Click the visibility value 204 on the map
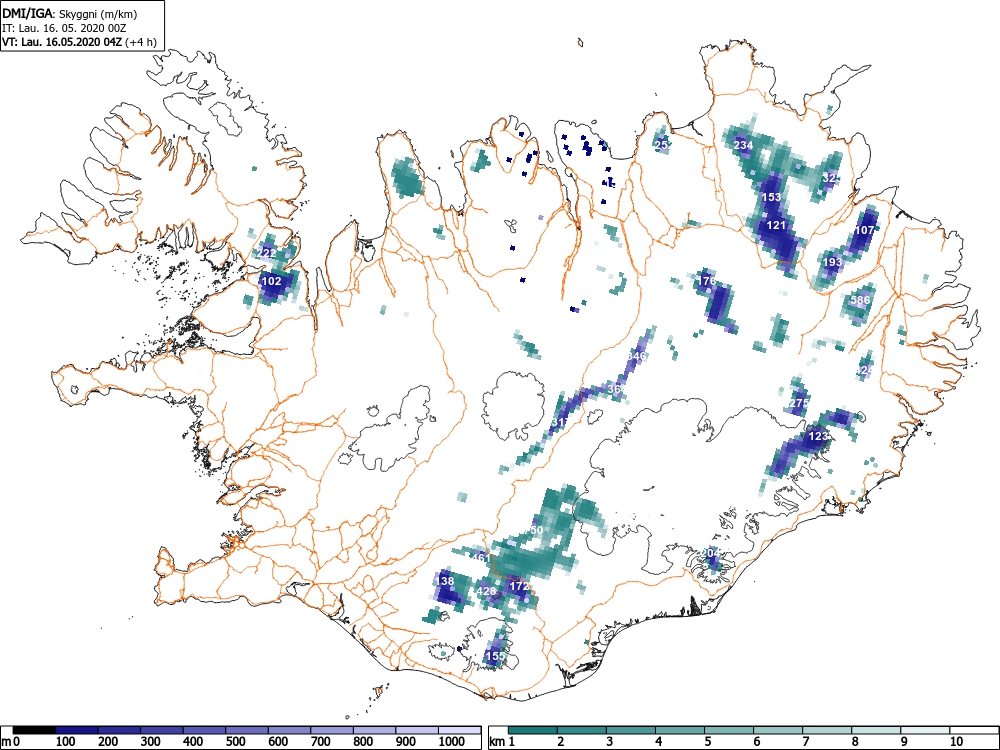 click(x=710, y=552)
